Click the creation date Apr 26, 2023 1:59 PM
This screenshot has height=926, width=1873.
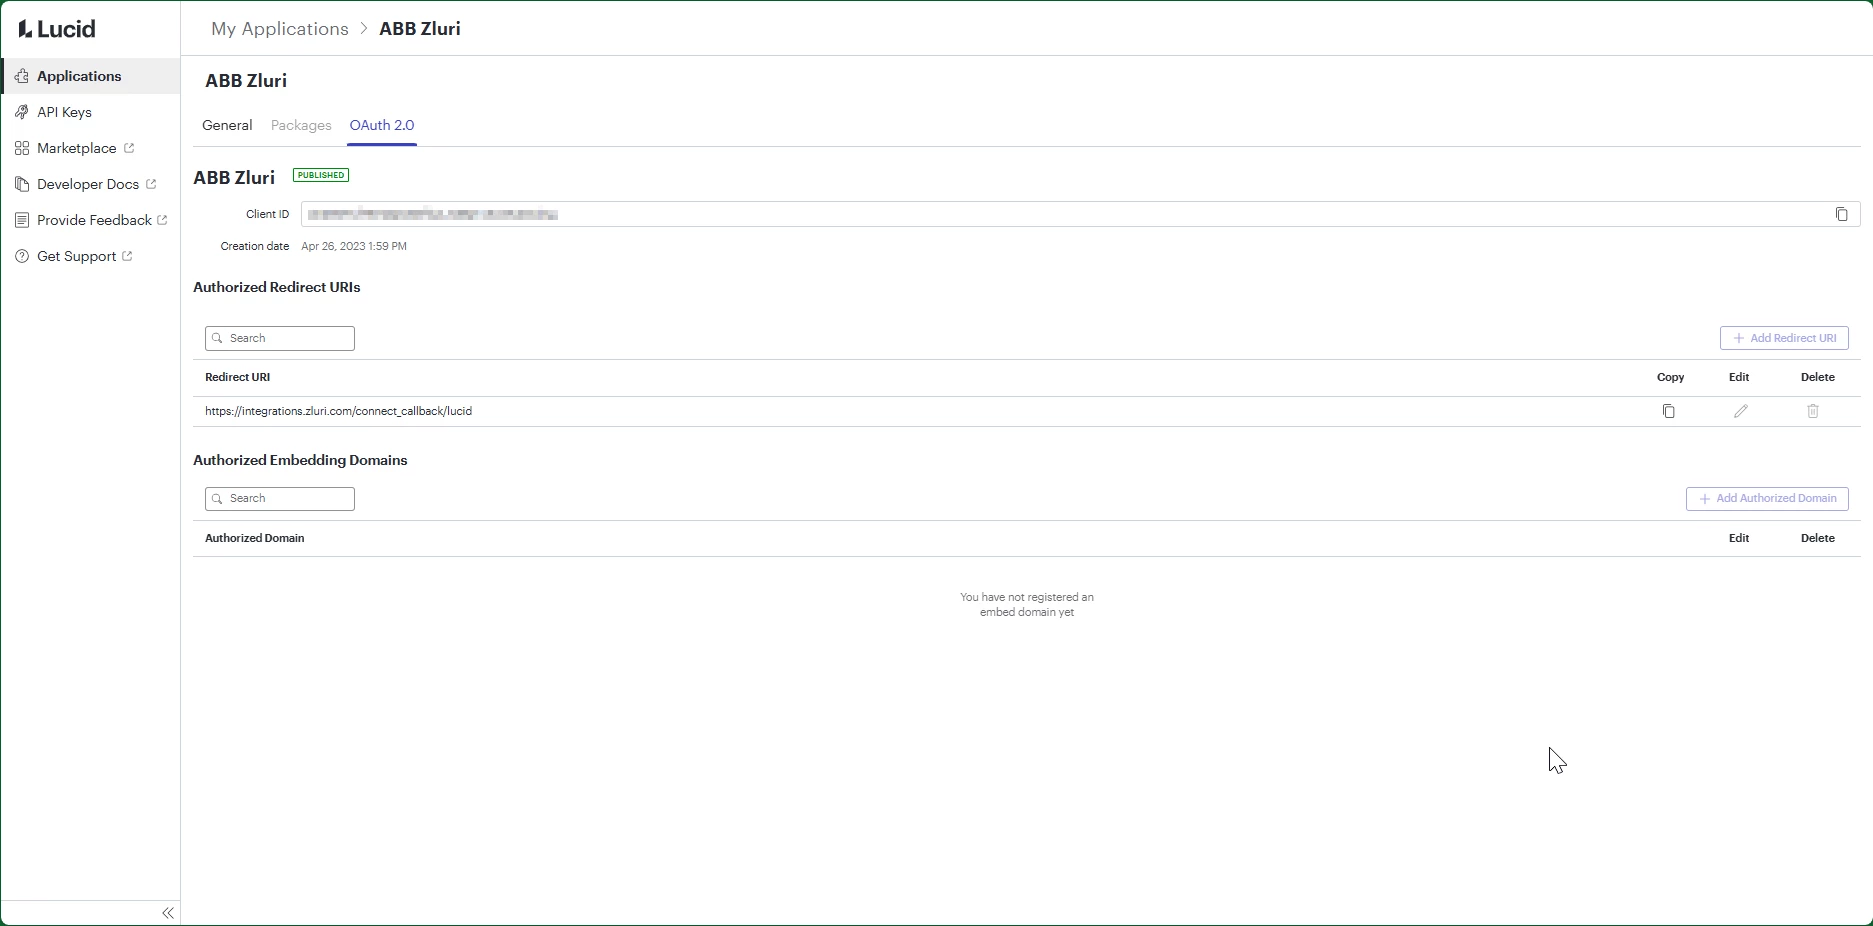click(354, 246)
